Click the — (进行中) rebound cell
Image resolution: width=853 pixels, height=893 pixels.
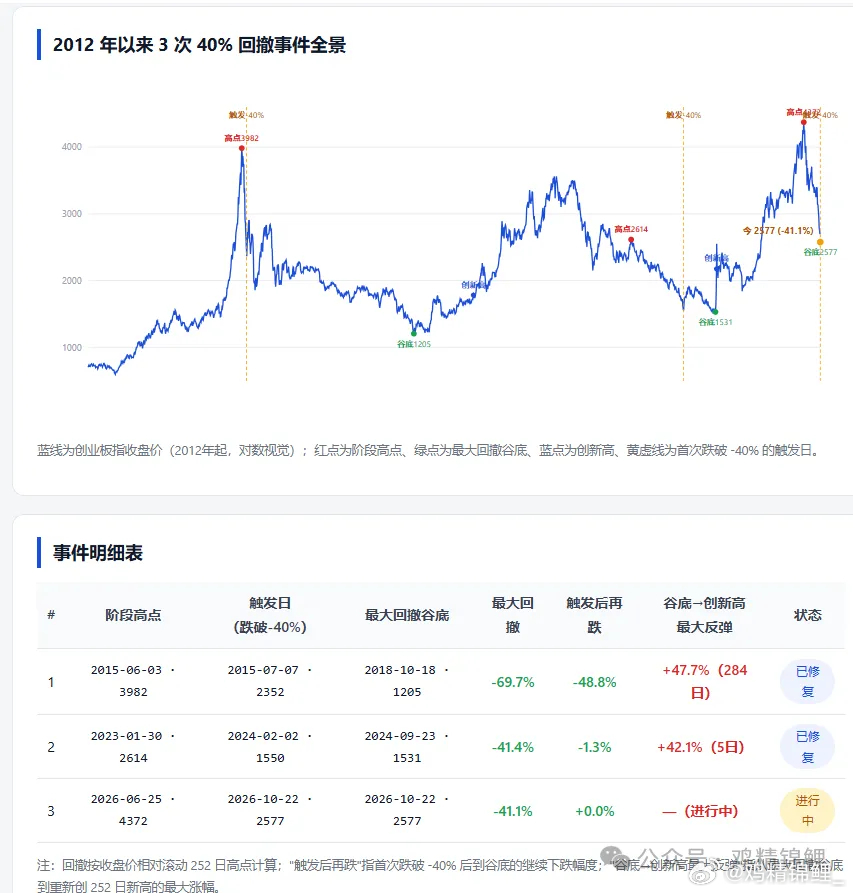click(x=700, y=811)
